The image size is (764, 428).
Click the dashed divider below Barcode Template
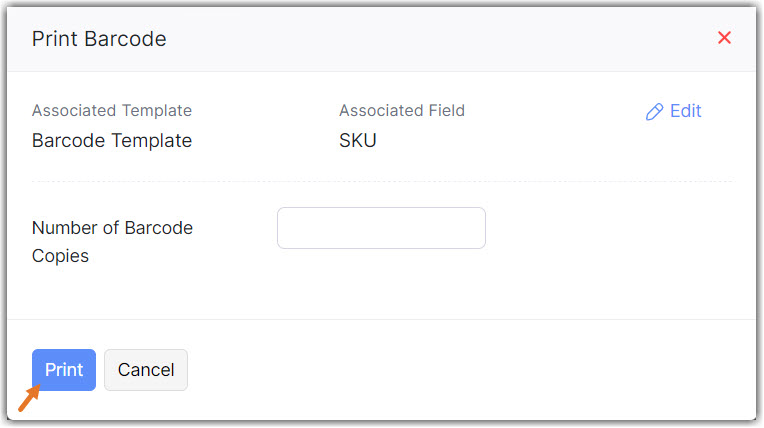(x=381, y=182)
